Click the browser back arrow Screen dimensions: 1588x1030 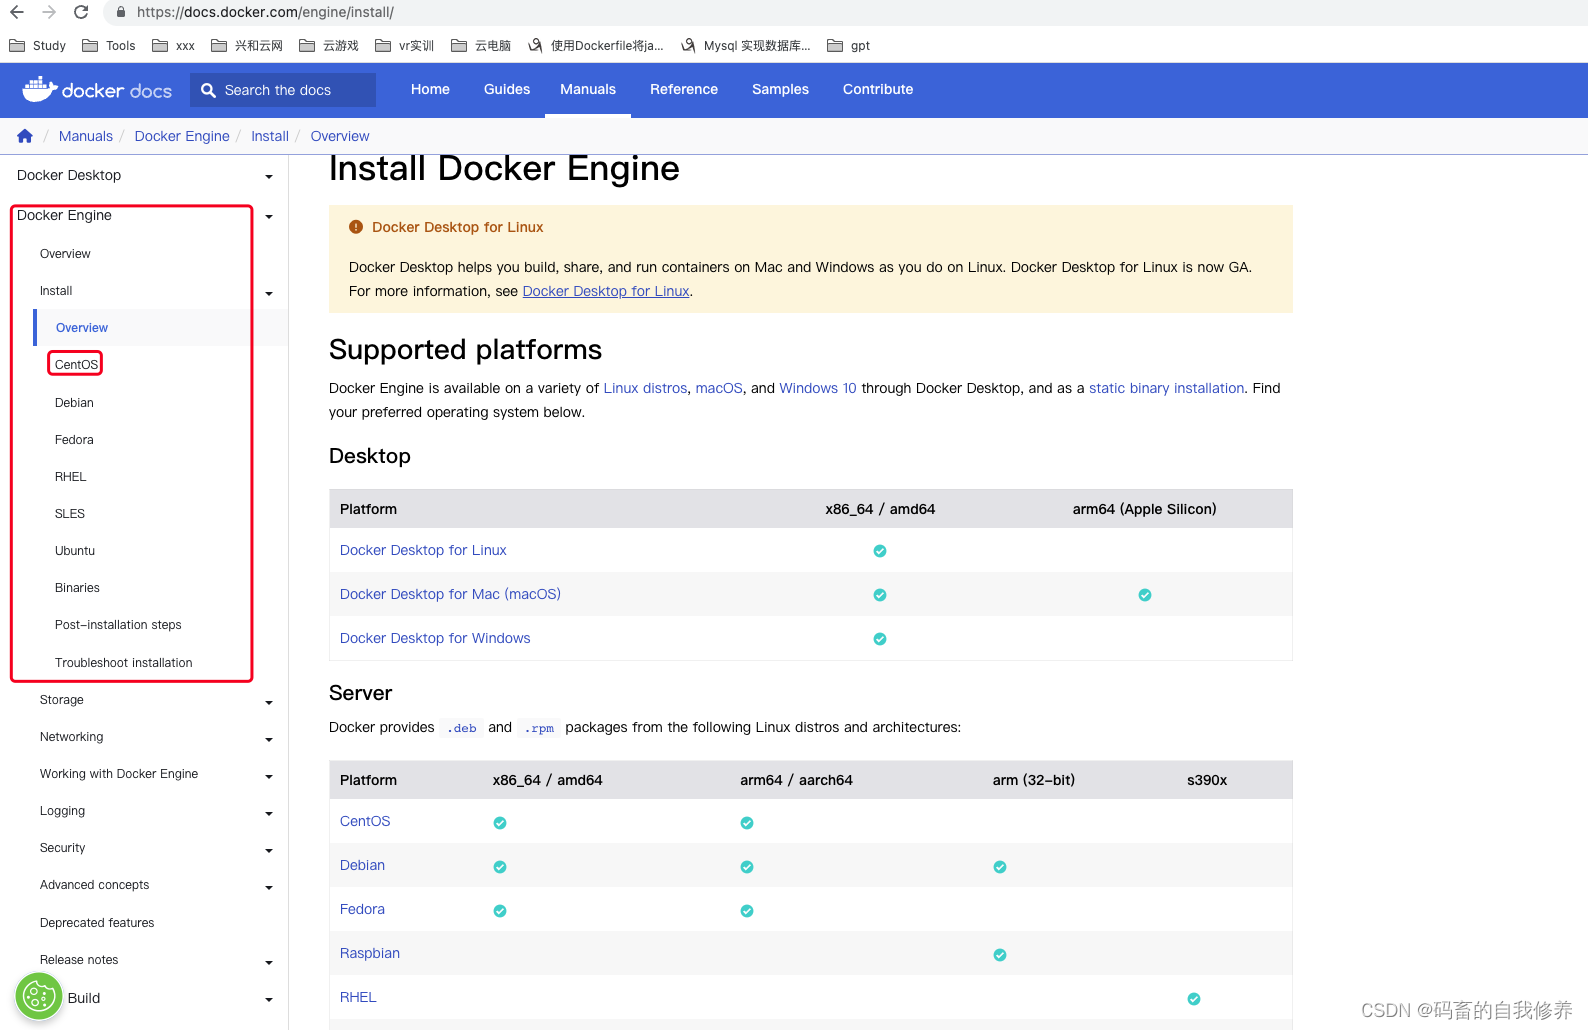[17, 12]
